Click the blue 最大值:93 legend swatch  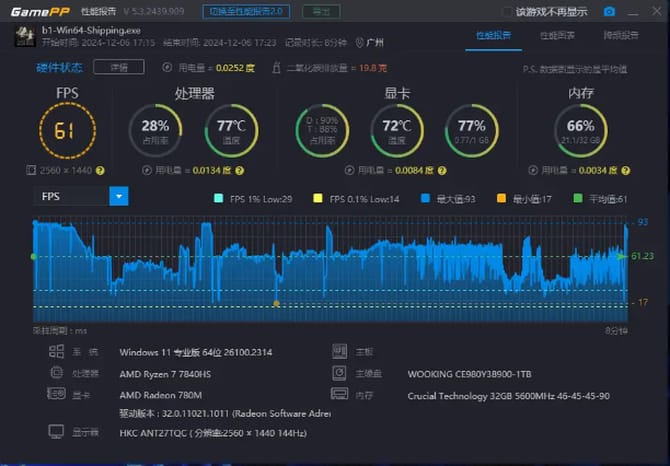(x=425, y=198)
